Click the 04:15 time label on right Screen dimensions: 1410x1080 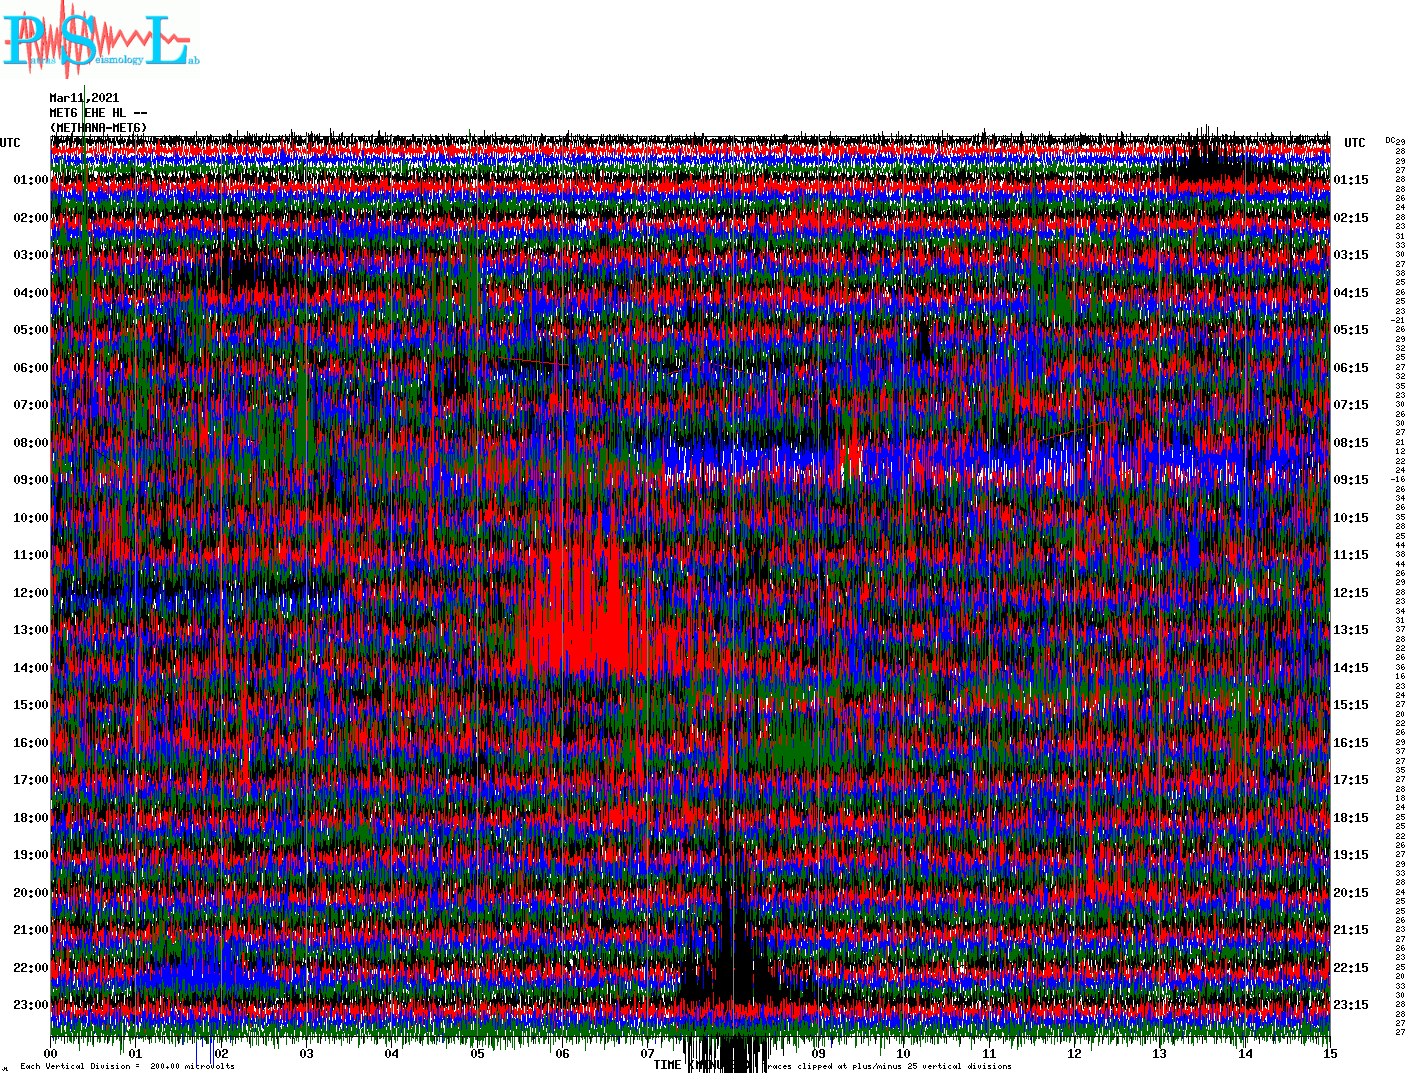[1351, 293]
